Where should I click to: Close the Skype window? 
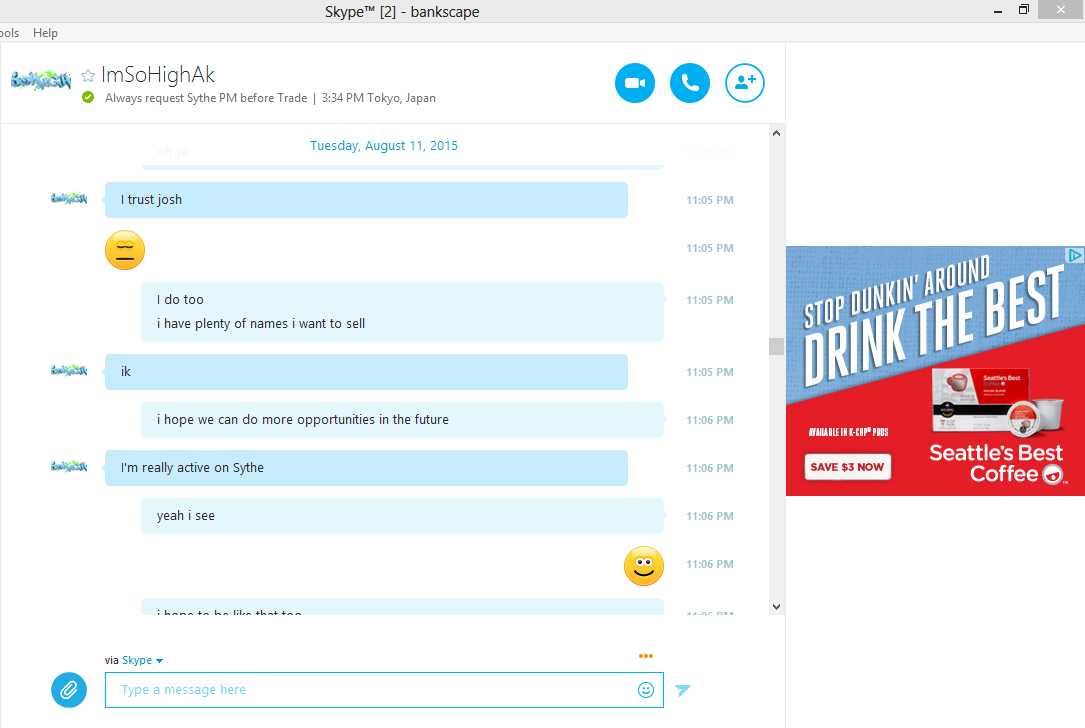coord(1061,9)
